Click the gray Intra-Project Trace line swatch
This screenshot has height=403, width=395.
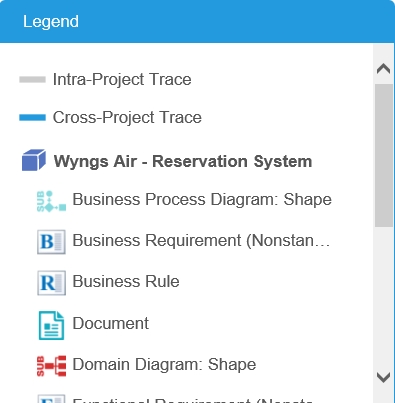click(x=32, y=80)
